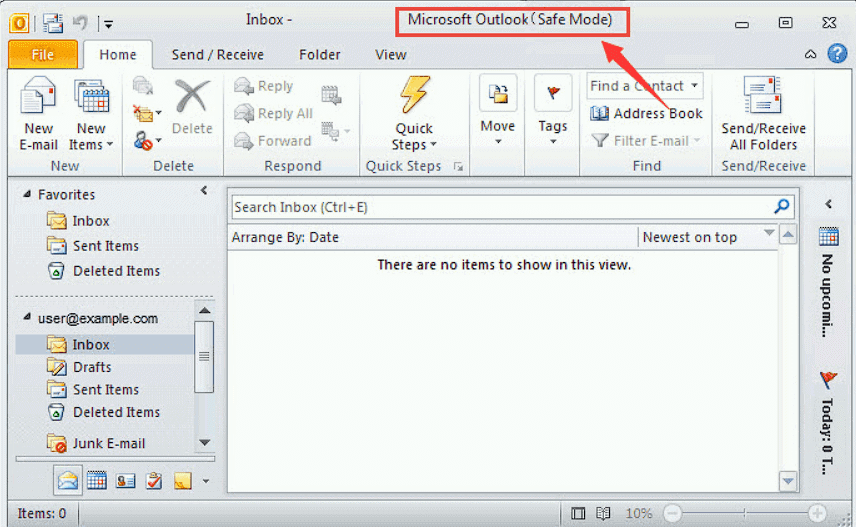Switch to the Folder tab
The width and height of the screenshot is (856, 527).
[319, 55]
